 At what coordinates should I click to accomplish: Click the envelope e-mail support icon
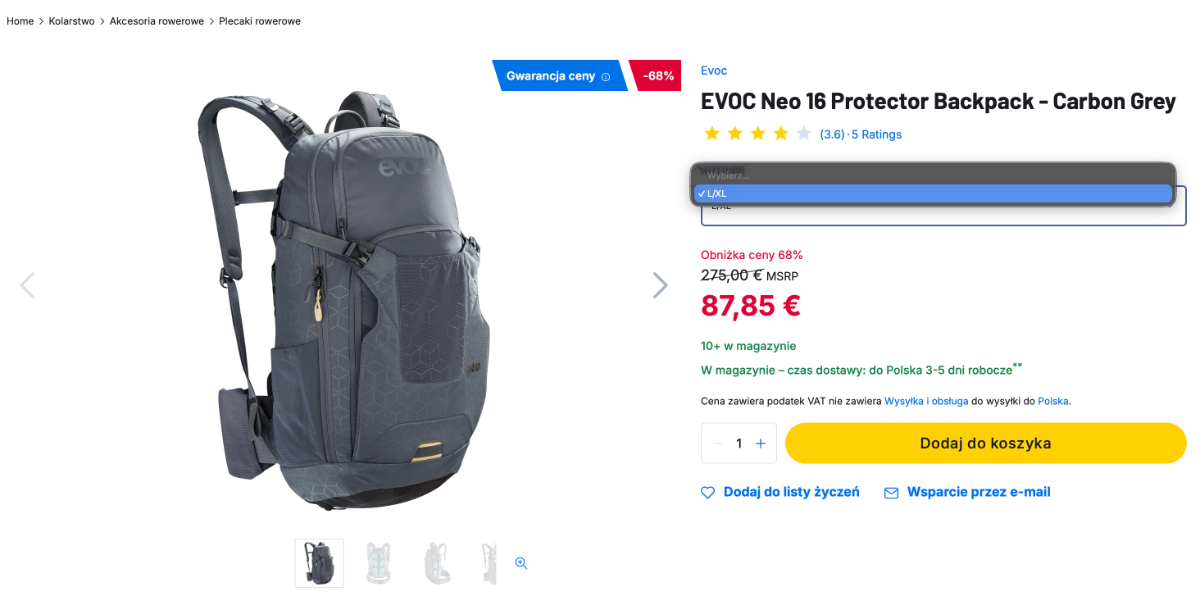(891, 493)
